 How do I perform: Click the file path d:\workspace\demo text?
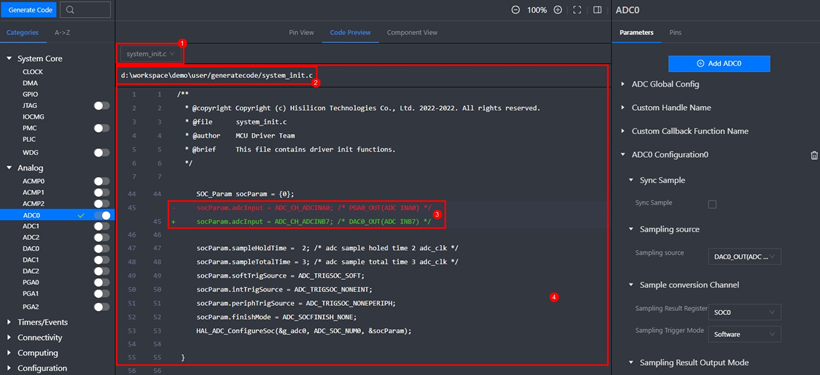click(217, 76)
